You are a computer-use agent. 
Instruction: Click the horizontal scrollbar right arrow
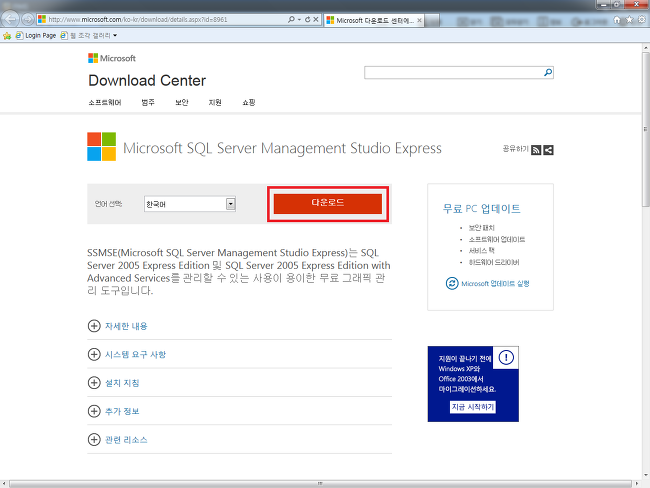[x=637, y=484]
